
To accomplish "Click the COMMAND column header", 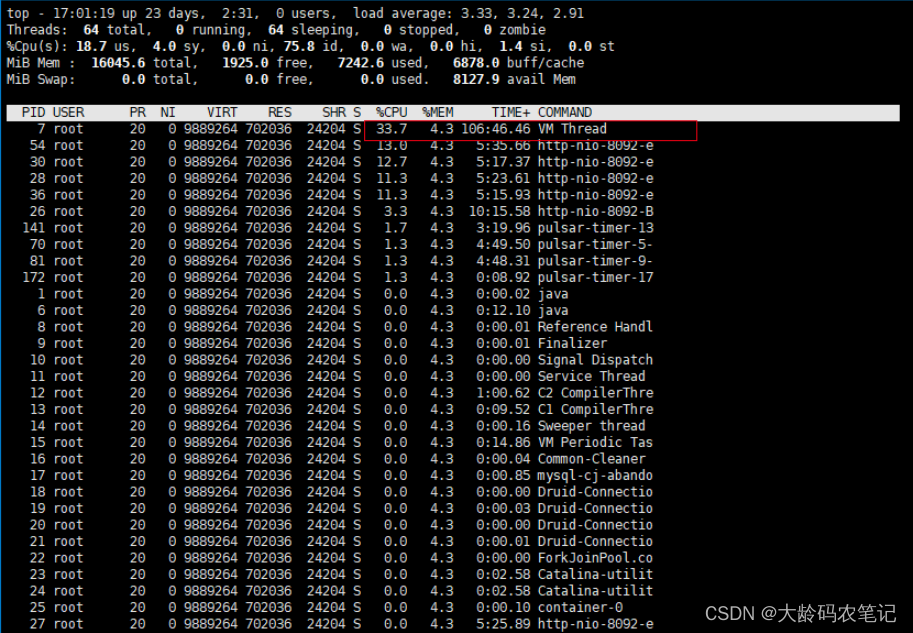I will coord(565,112).
